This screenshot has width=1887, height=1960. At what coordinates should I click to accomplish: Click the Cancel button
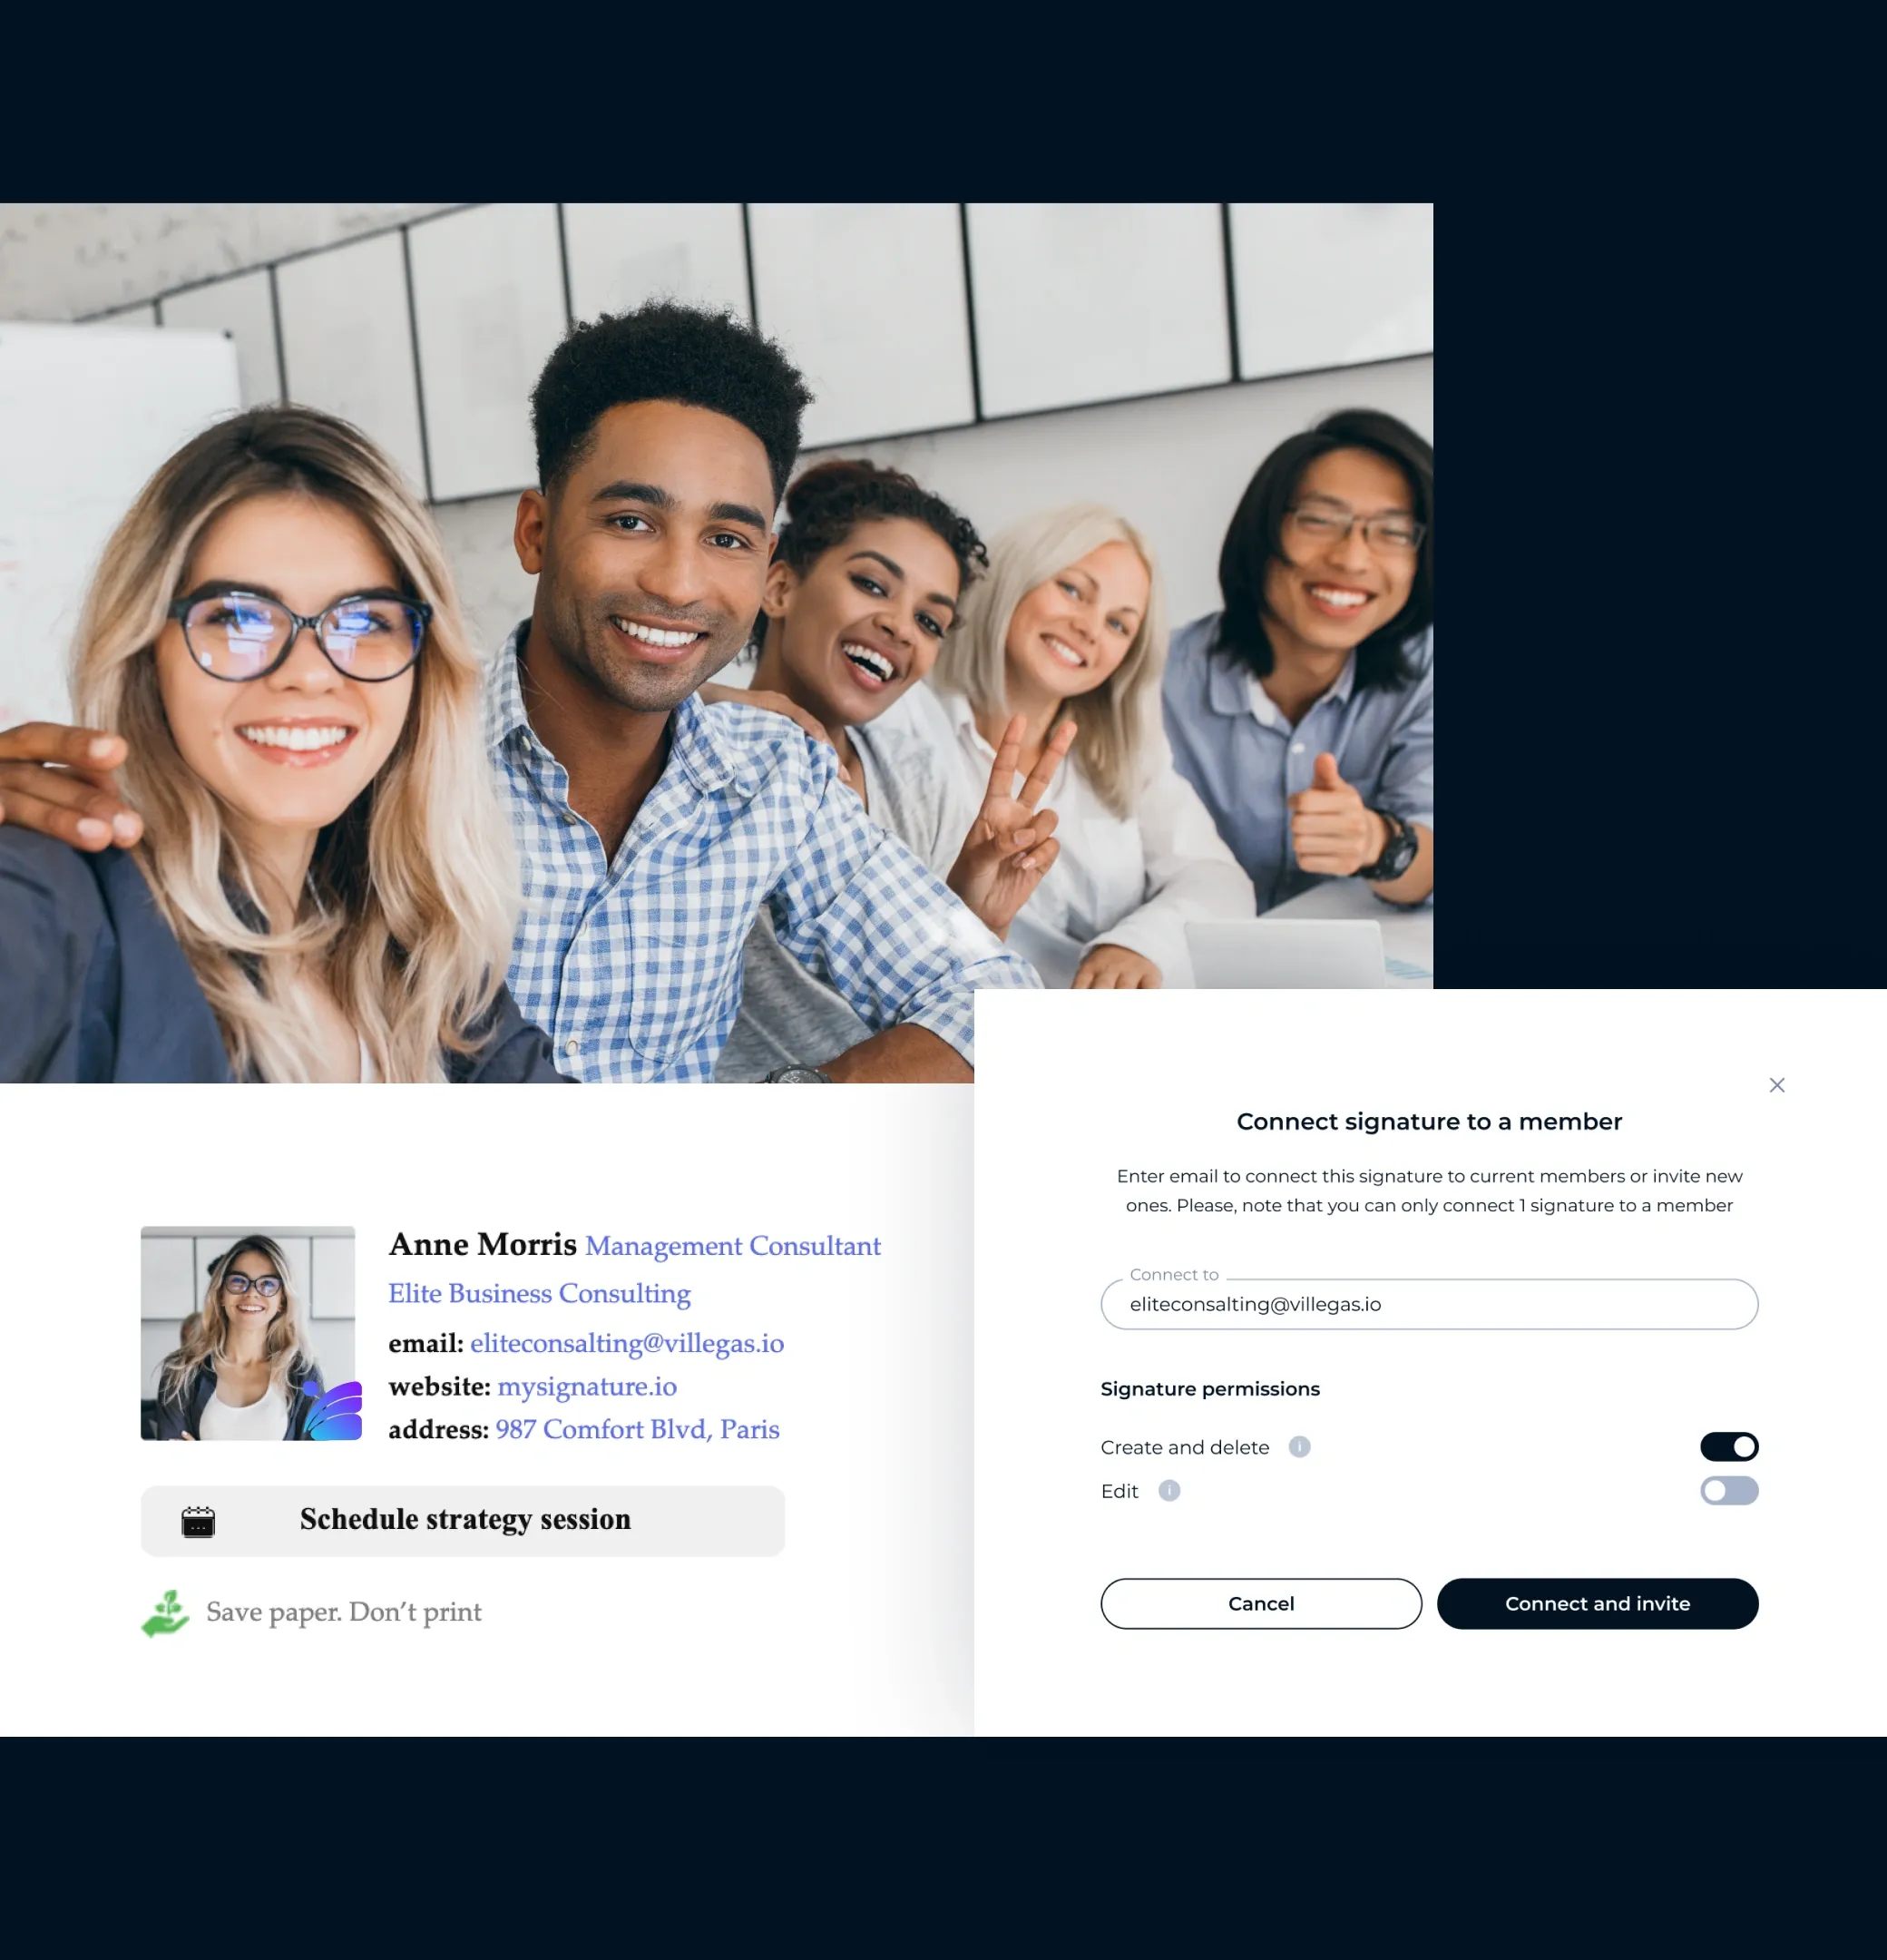[1259, 1603]
